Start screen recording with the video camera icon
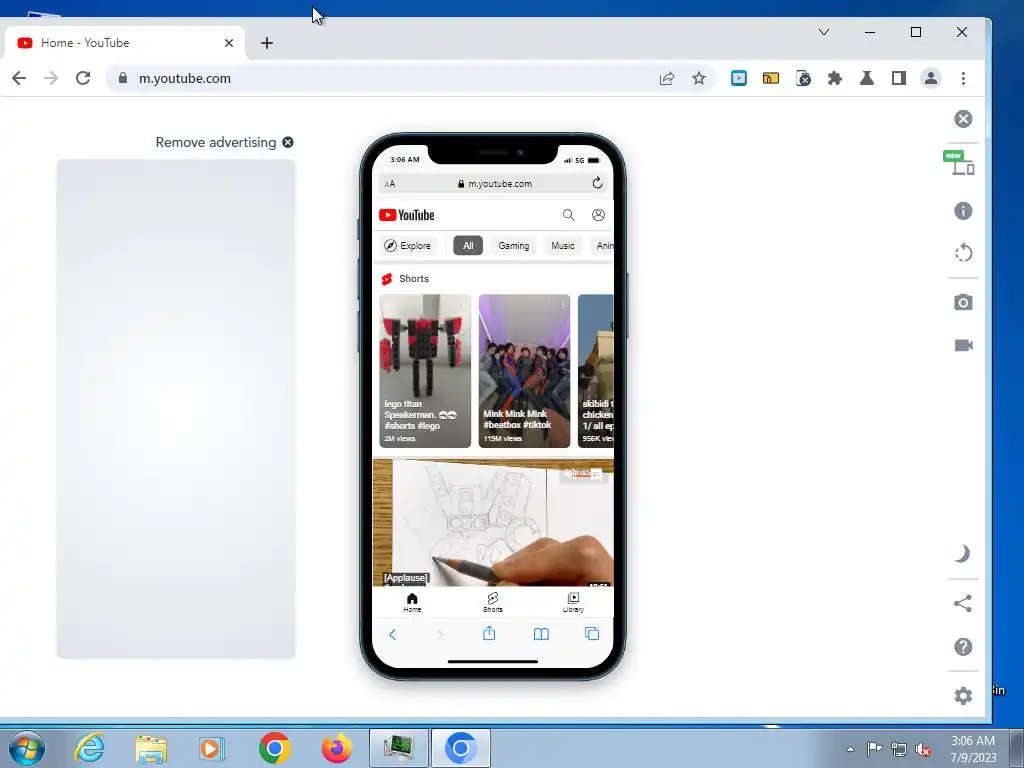This screenshot has width=1024, height=768. pyautogui.click(x=963, y=345)
